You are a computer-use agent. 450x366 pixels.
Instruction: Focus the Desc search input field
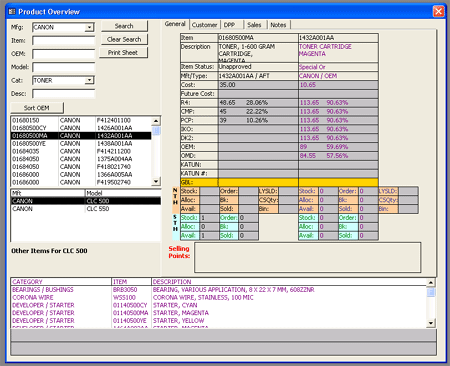[64, 94]
